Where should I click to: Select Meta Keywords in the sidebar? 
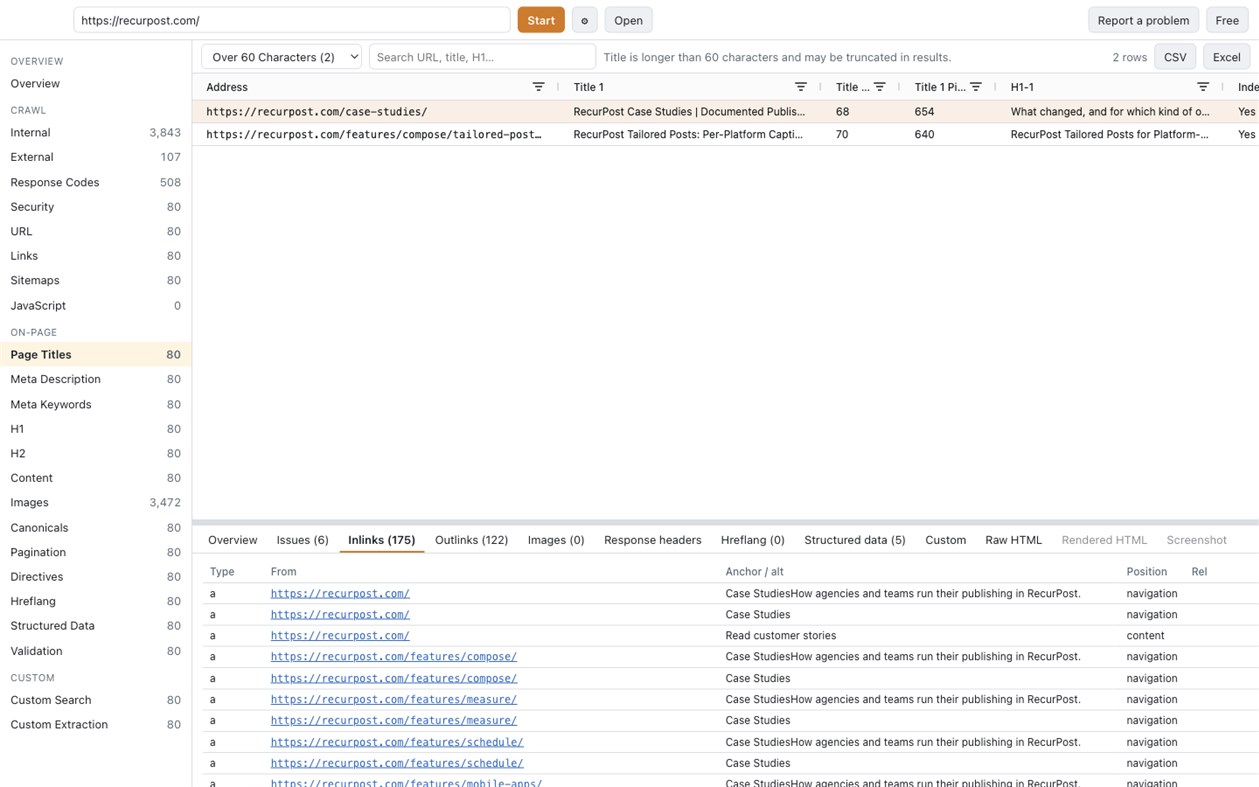[96, 404]
